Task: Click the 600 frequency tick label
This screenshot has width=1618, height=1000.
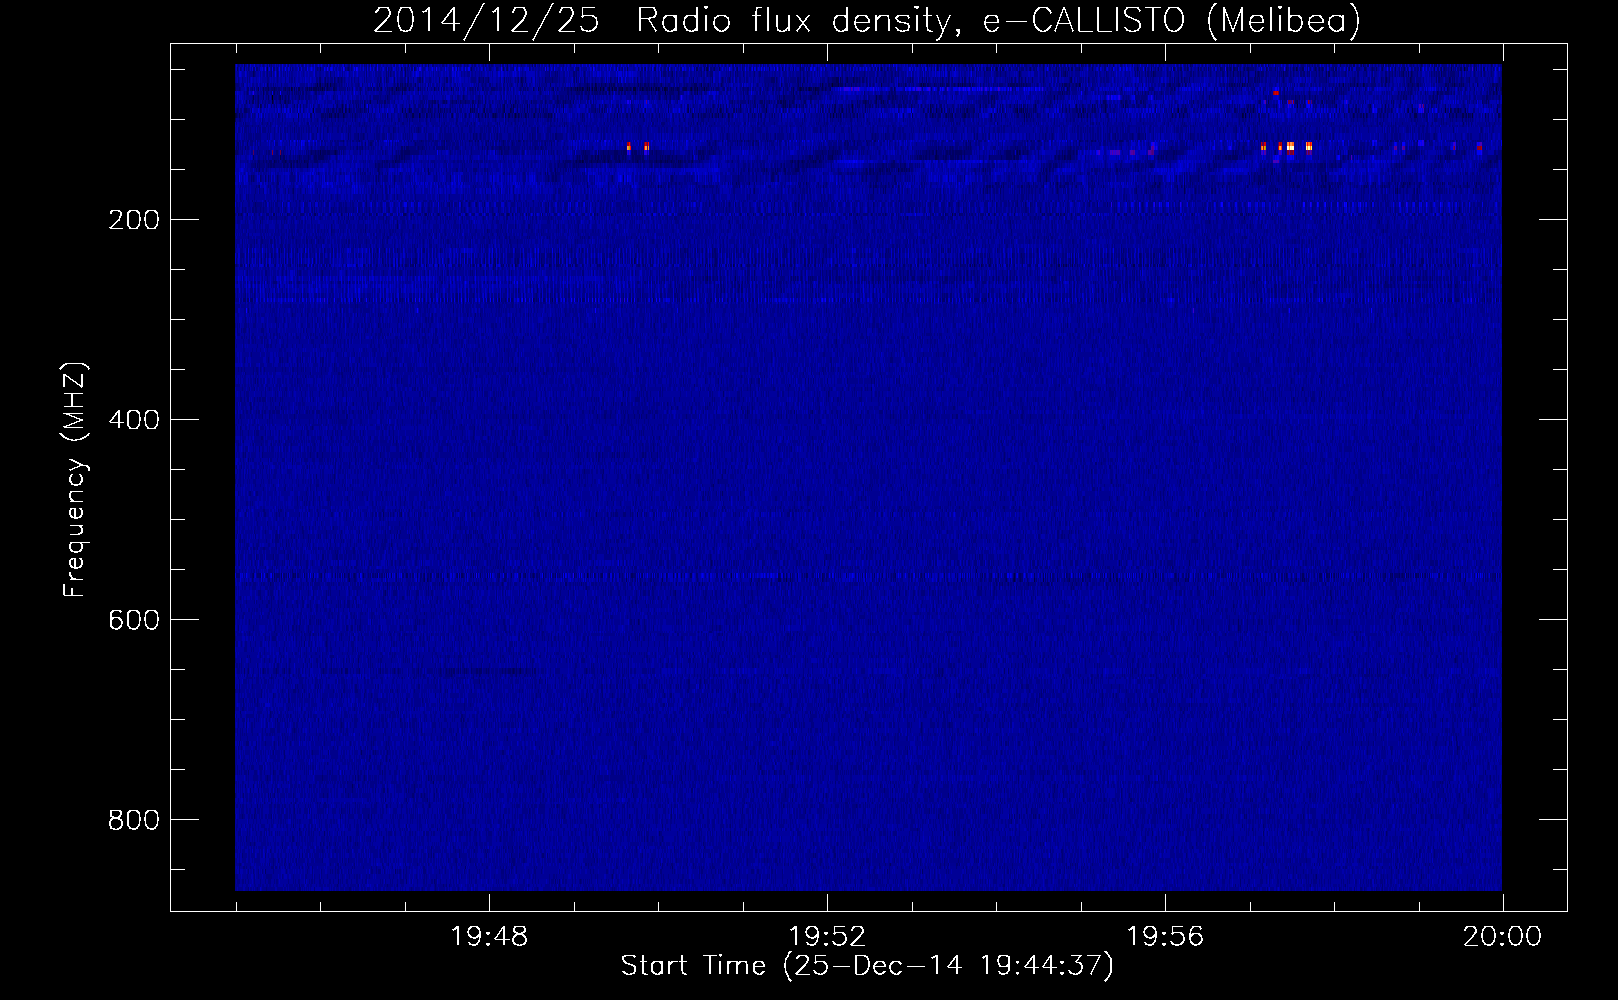Action: (x=133, y=620)
